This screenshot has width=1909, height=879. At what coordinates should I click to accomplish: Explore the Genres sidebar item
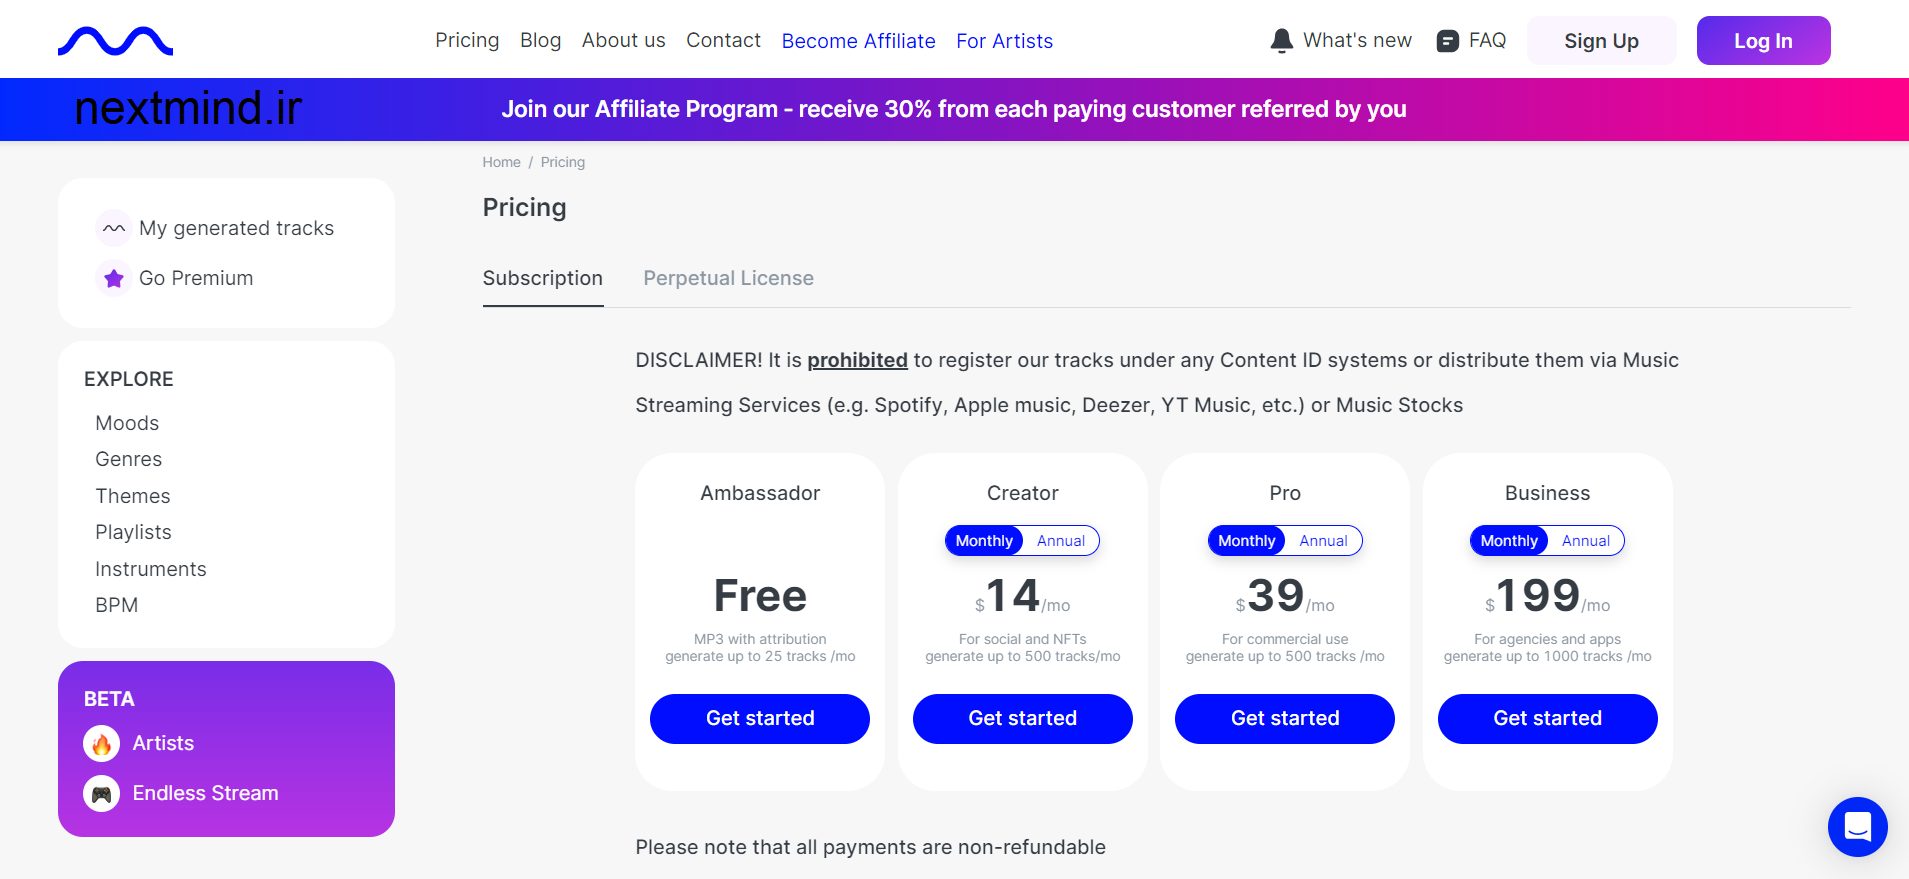[x=128, y=459]
